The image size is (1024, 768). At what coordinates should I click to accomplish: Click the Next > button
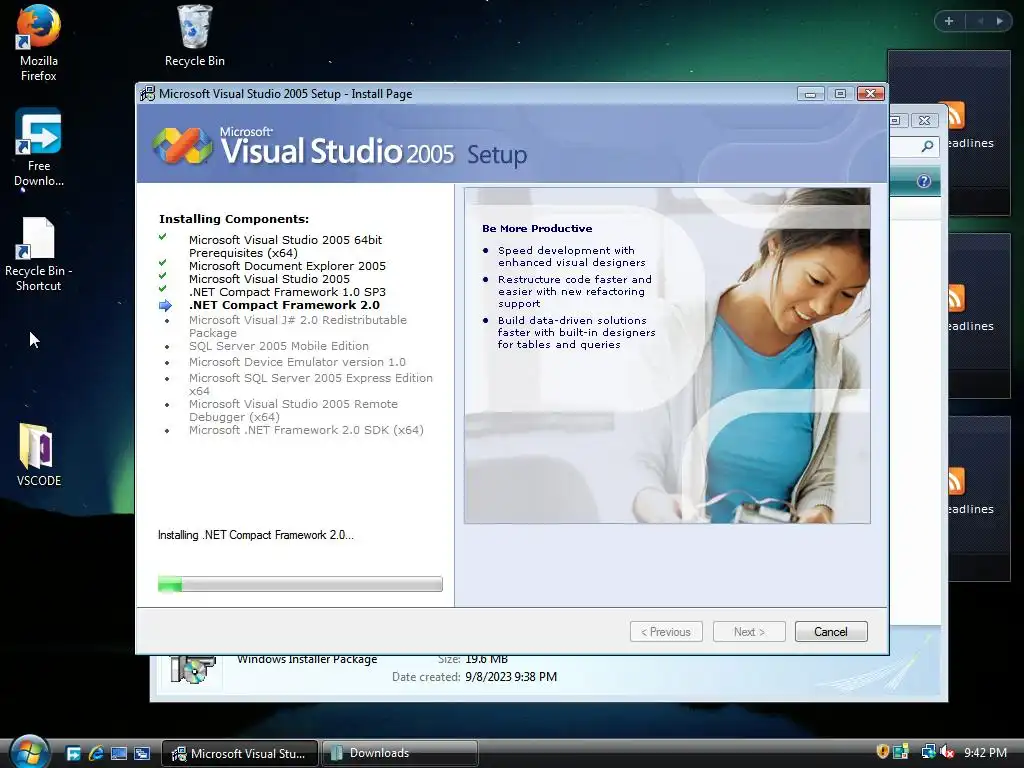(x=749, y=632)
